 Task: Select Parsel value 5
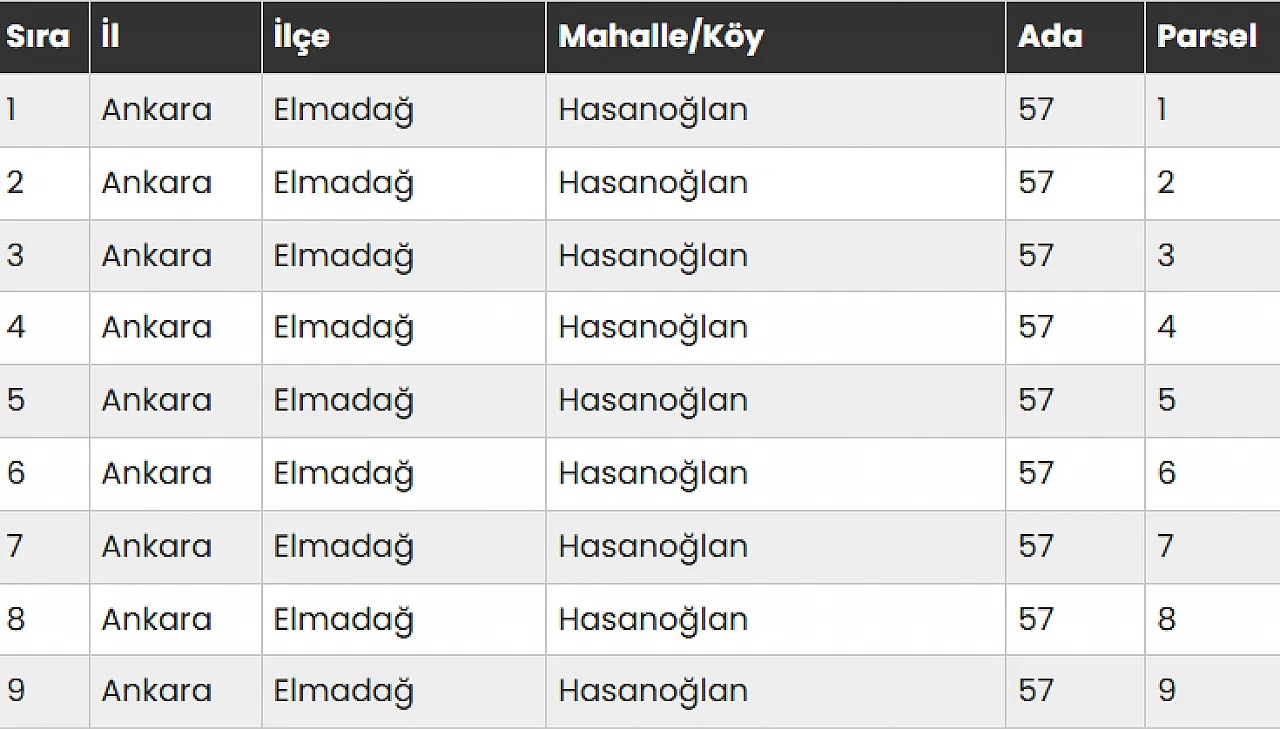tap(1166, 400)
